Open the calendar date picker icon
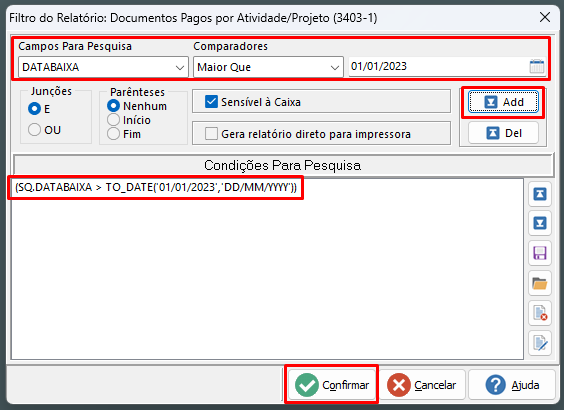Image resolution: width=564 pixels, height=410 pixels. (x=537, y=67)
